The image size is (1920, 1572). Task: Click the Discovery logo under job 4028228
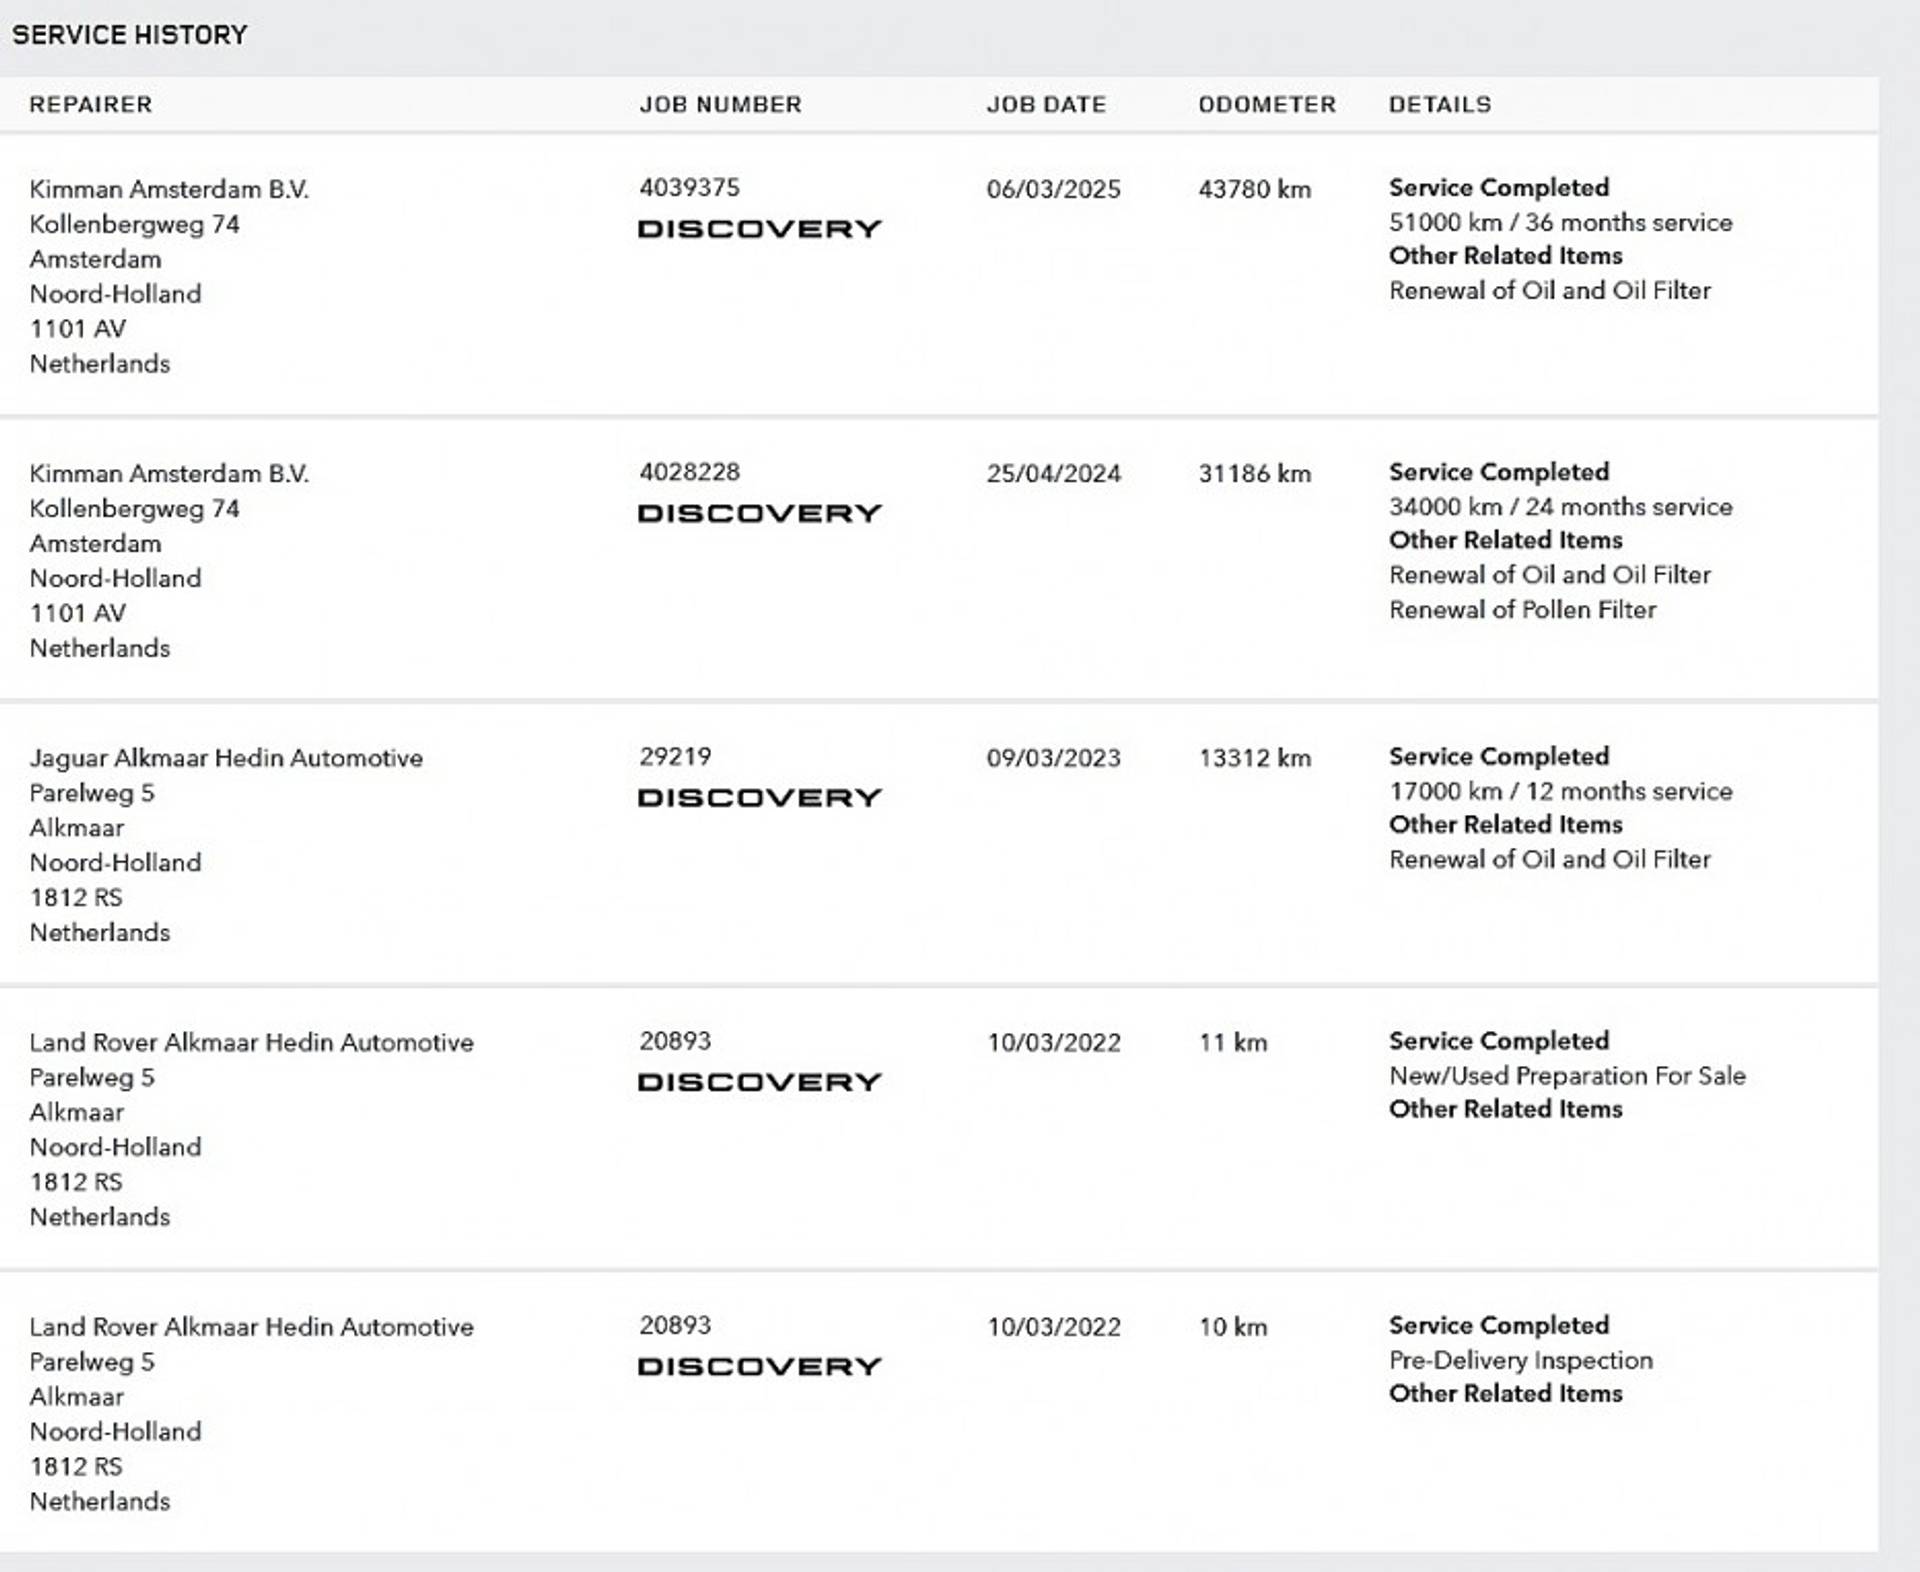tap(759, 513)
